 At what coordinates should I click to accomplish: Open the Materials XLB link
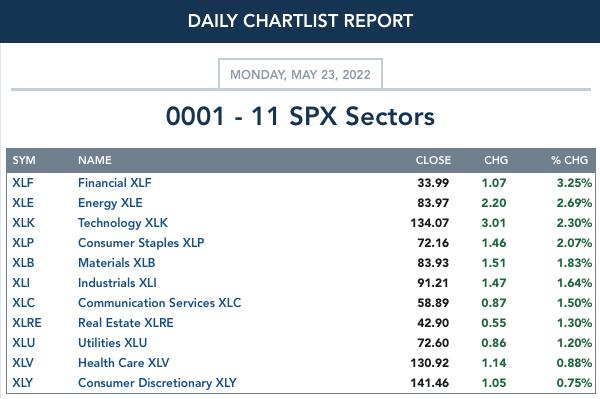tap(116, 263)
